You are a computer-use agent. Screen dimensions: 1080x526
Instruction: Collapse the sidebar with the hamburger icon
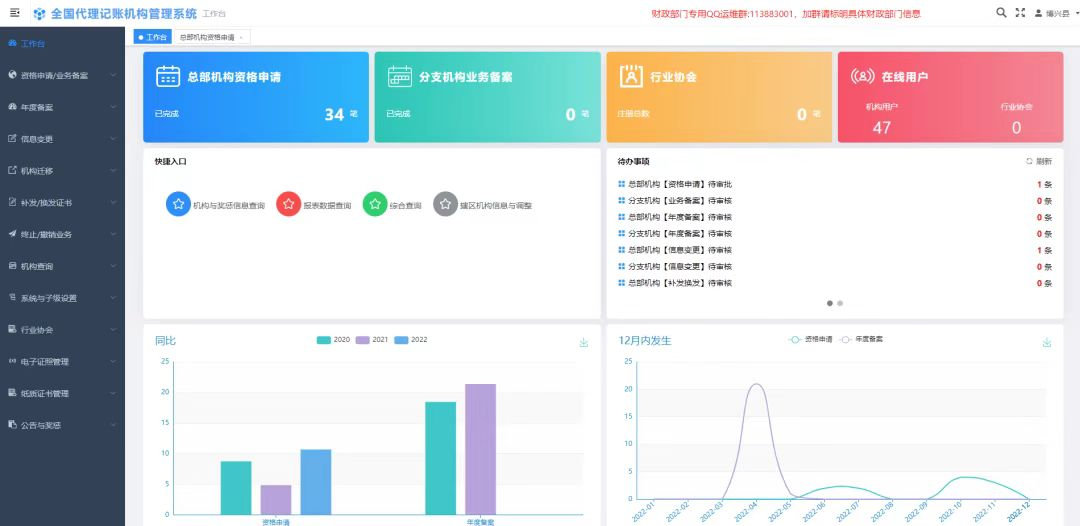[15, 13]
